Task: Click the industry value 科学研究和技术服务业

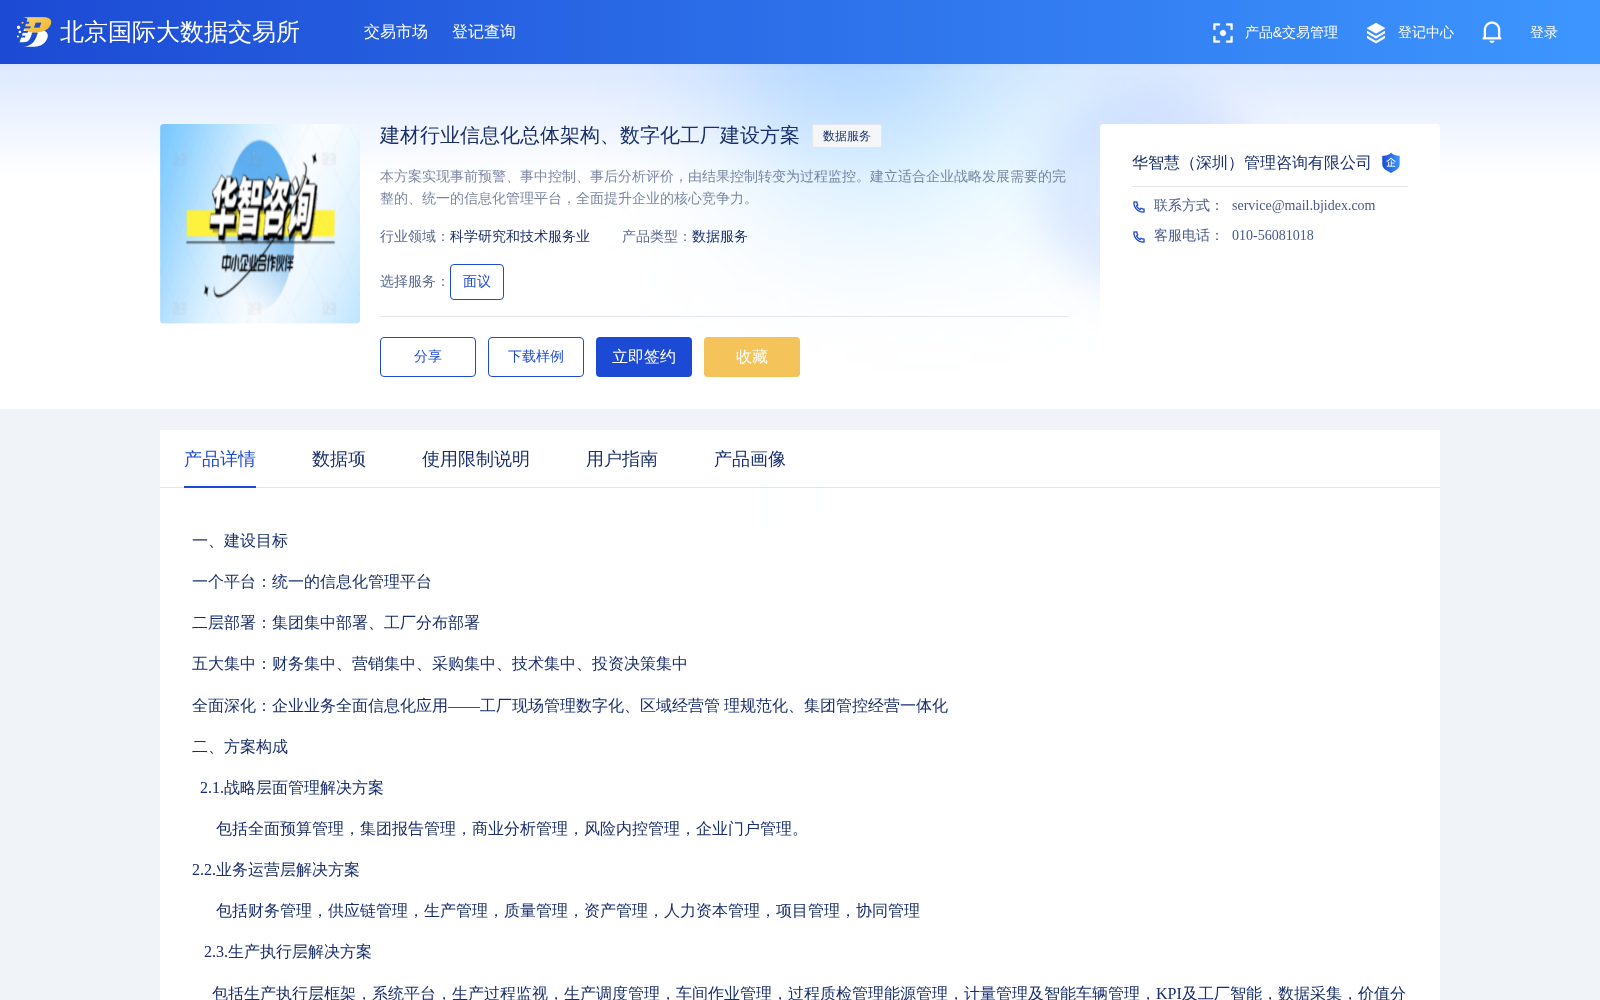Action: (x=520, y=237)
